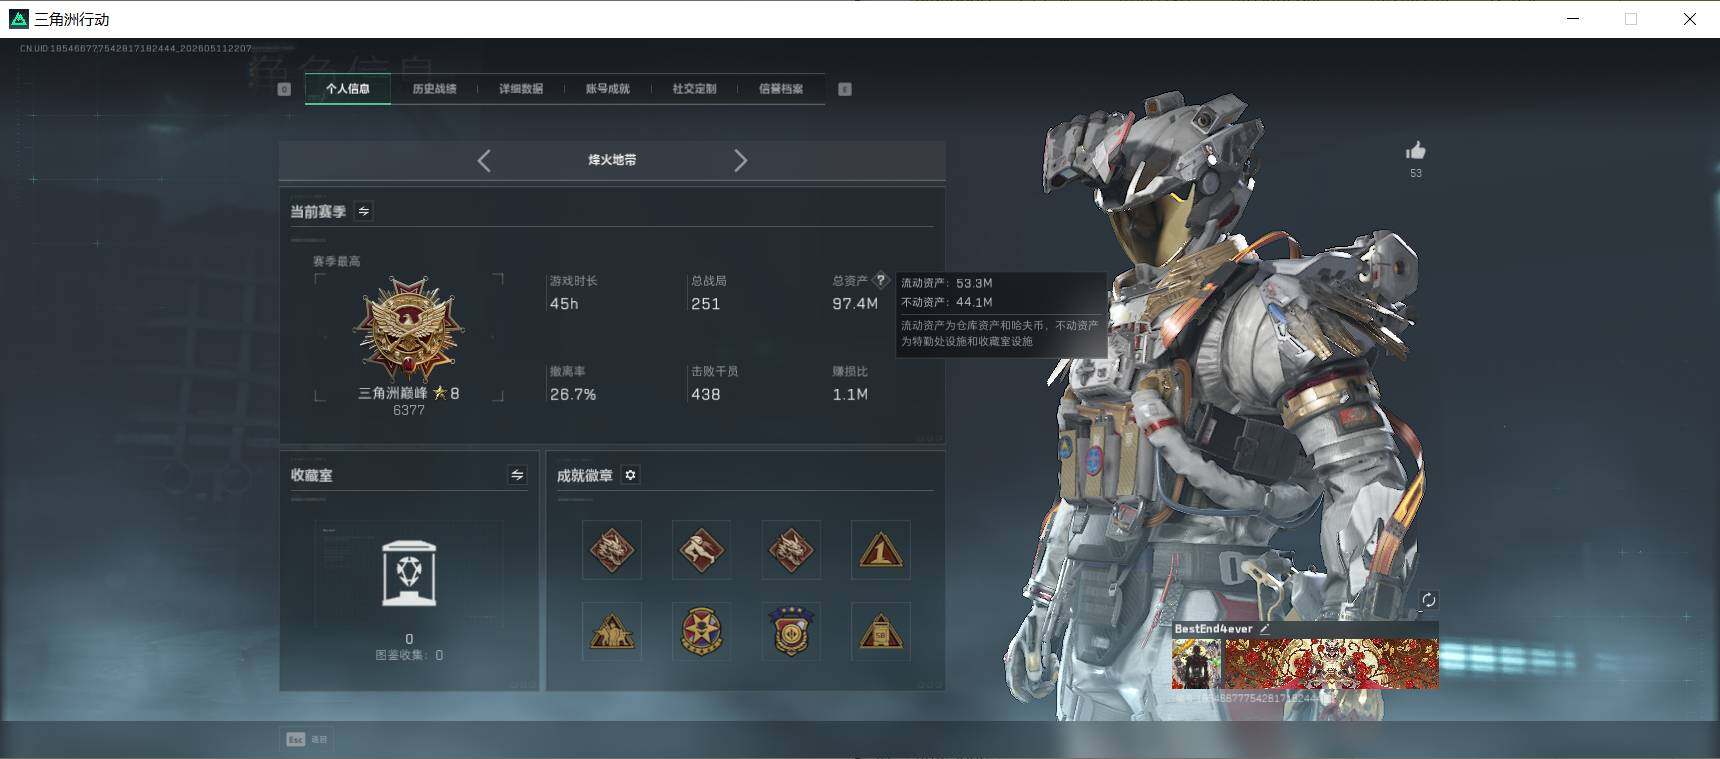Toggle the swap icon in the 收藏室 panel
This screenshot has width=1720, height=759.
tap(517, 475)
